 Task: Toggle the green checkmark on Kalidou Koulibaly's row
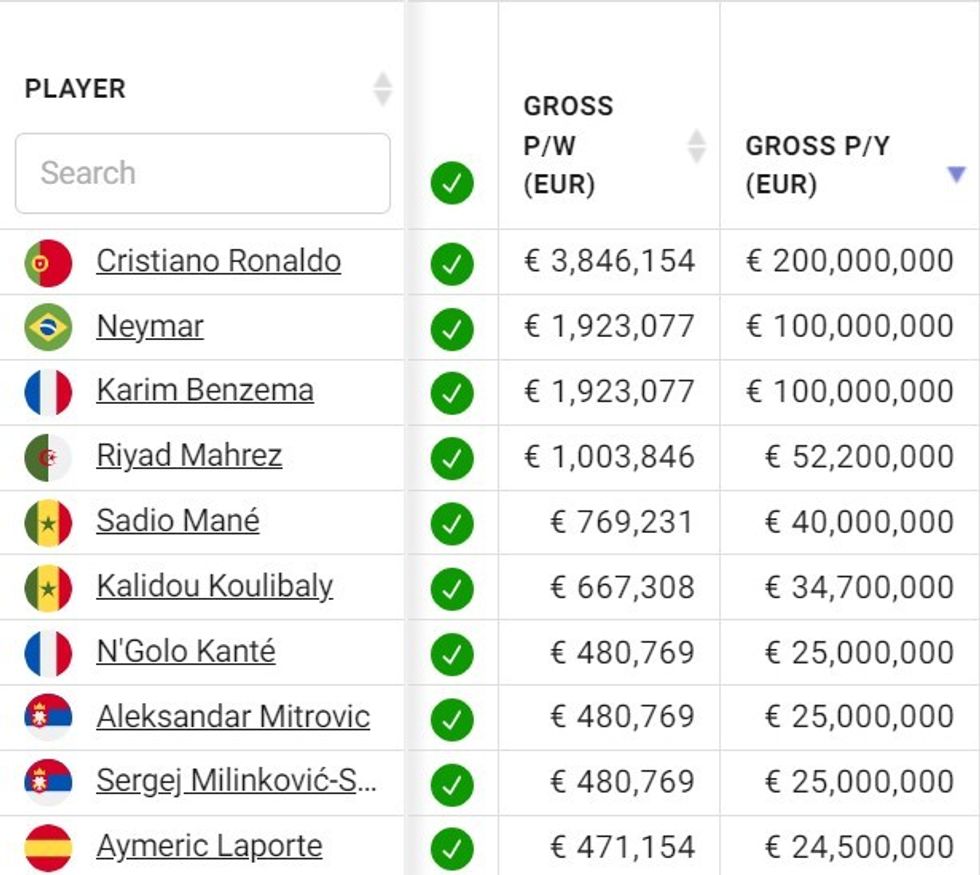coord(452,586)
